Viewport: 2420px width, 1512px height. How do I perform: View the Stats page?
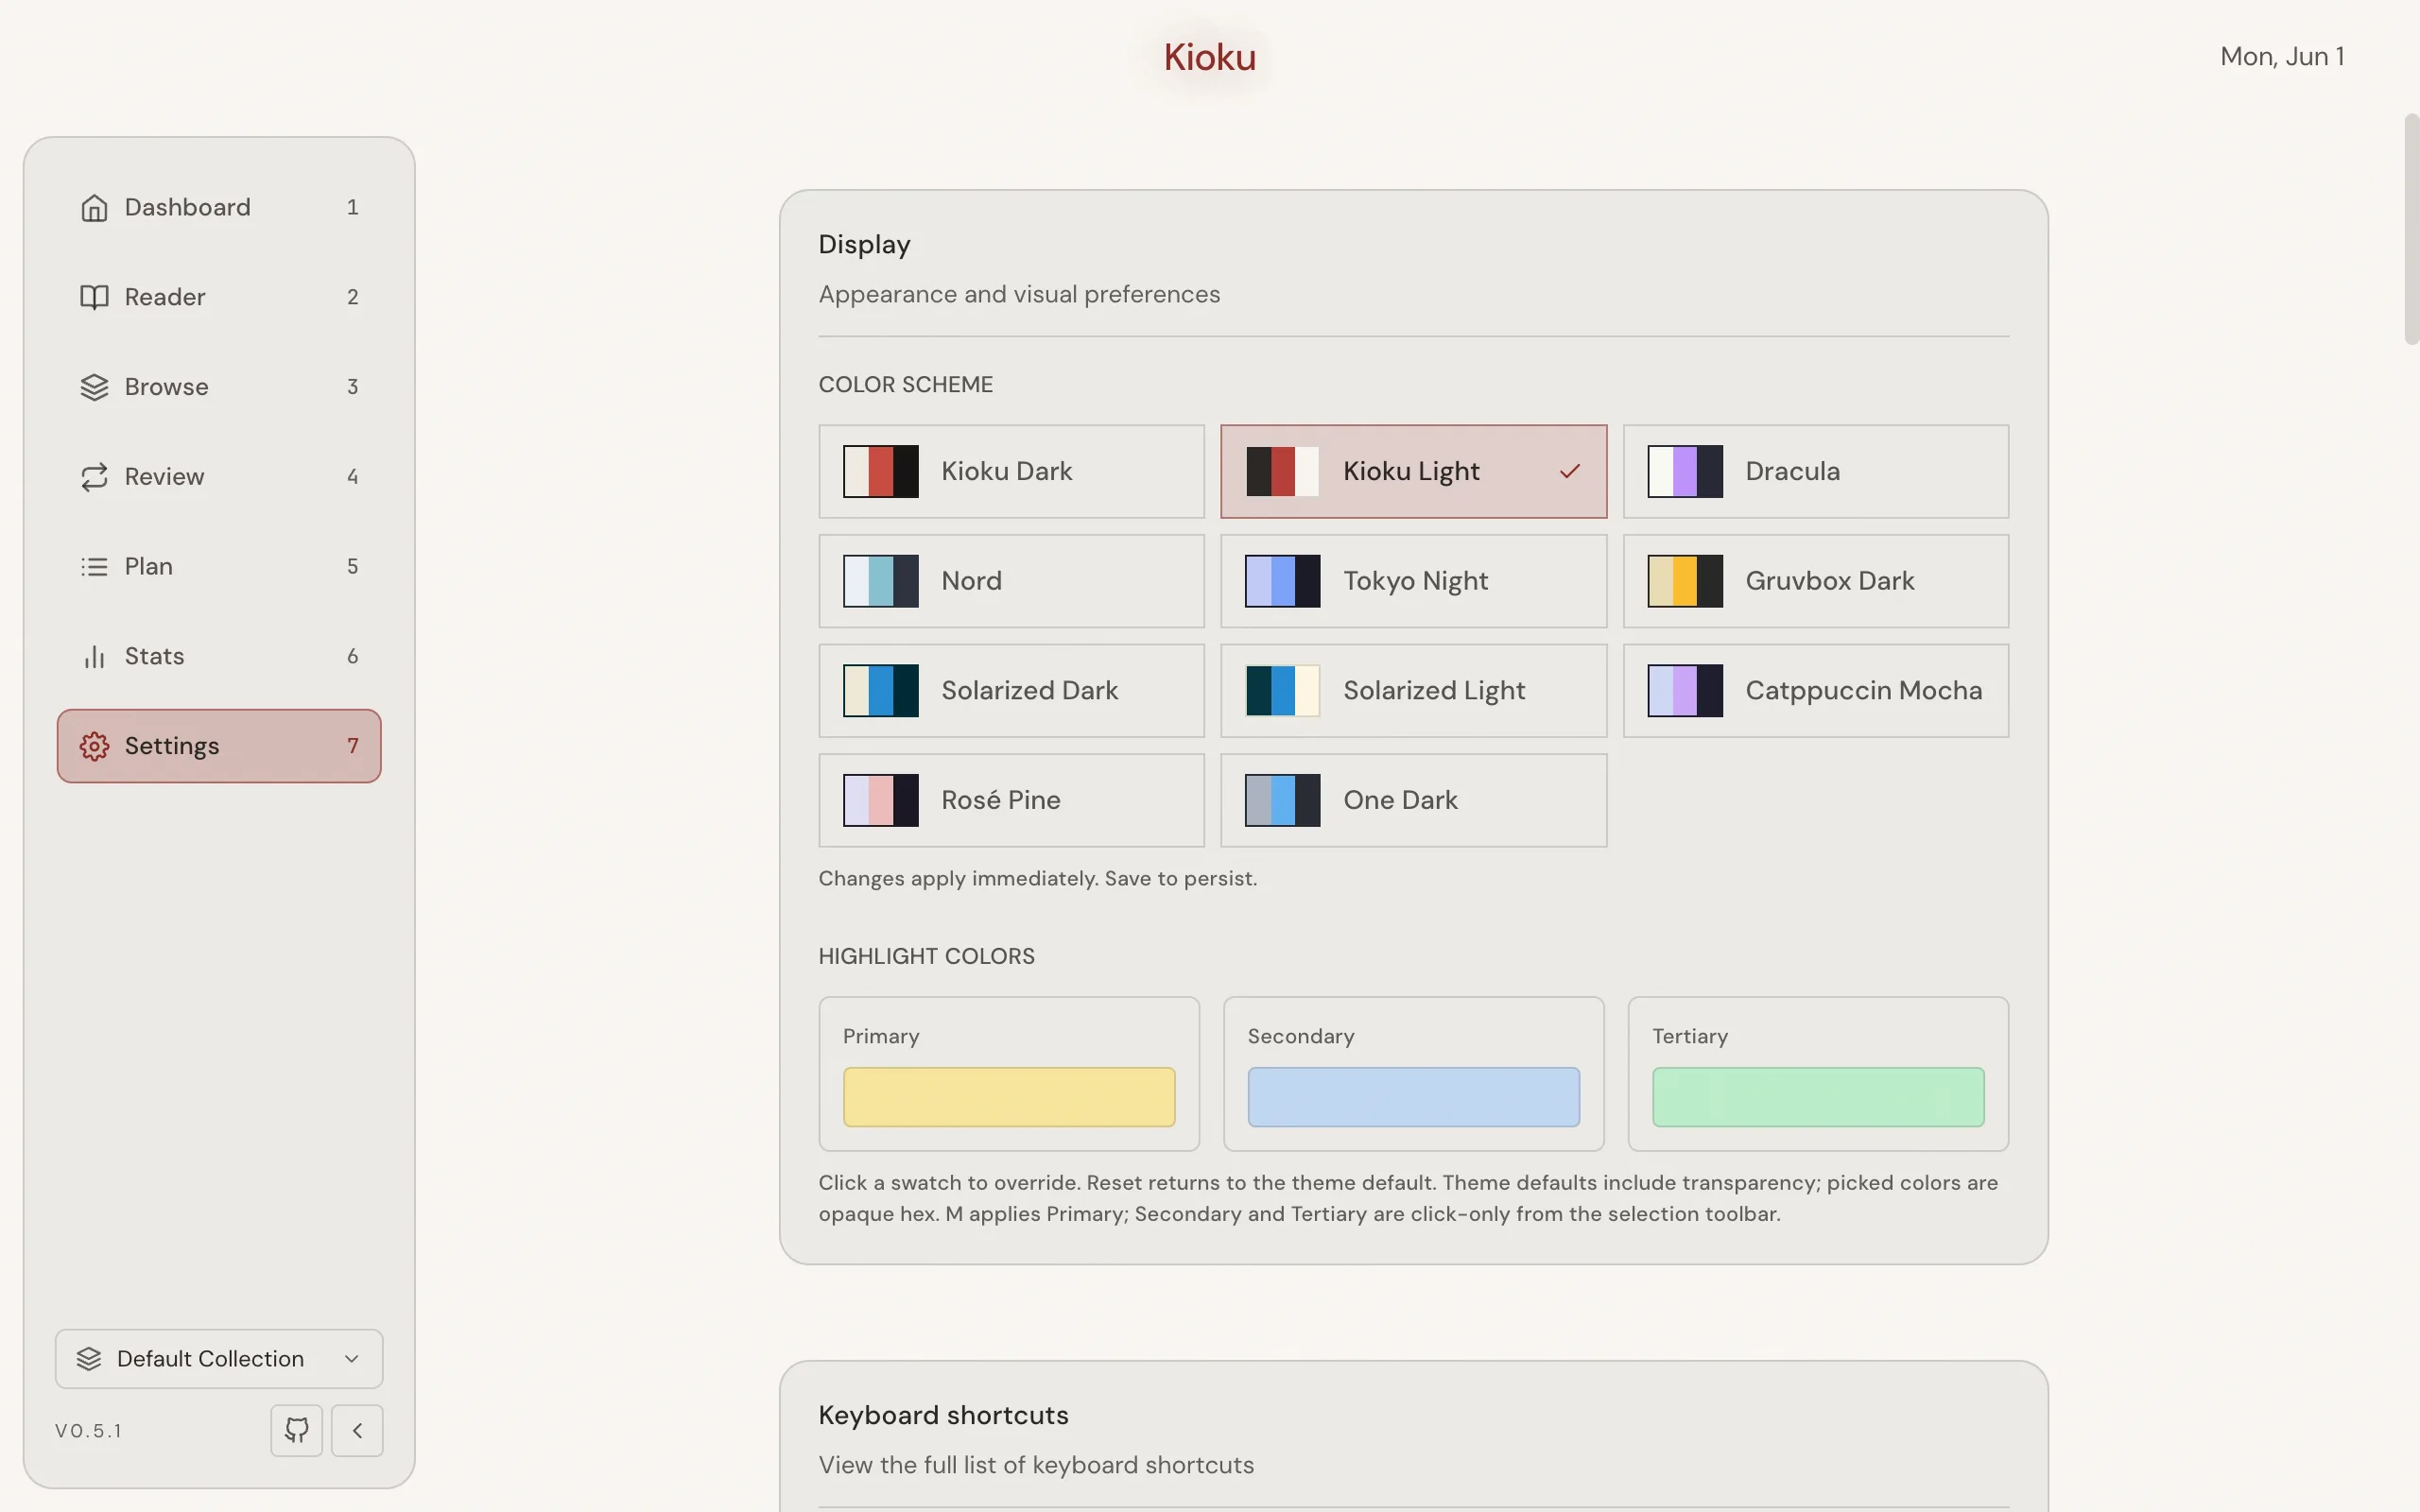pos(219,657)
